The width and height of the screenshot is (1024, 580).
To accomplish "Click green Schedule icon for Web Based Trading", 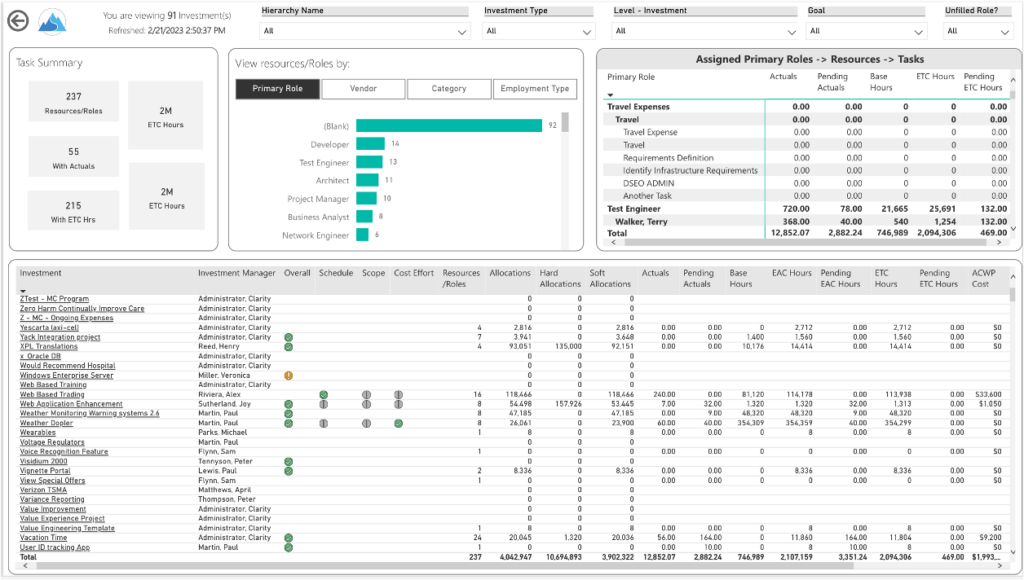I will click(323, 395).
